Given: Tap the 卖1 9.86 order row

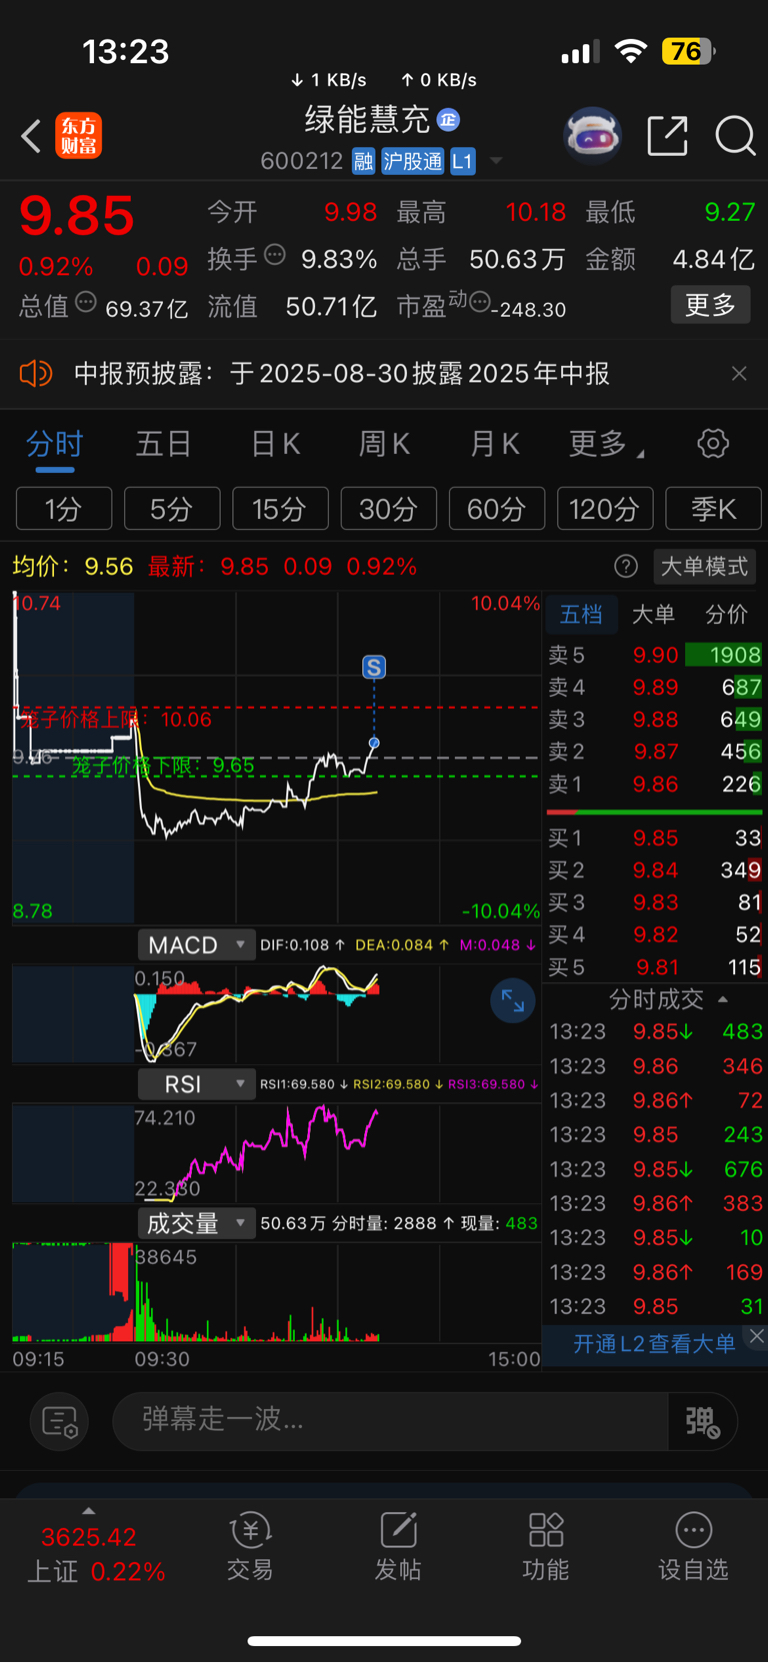Looking at the screenshot, I should [654, 785].
